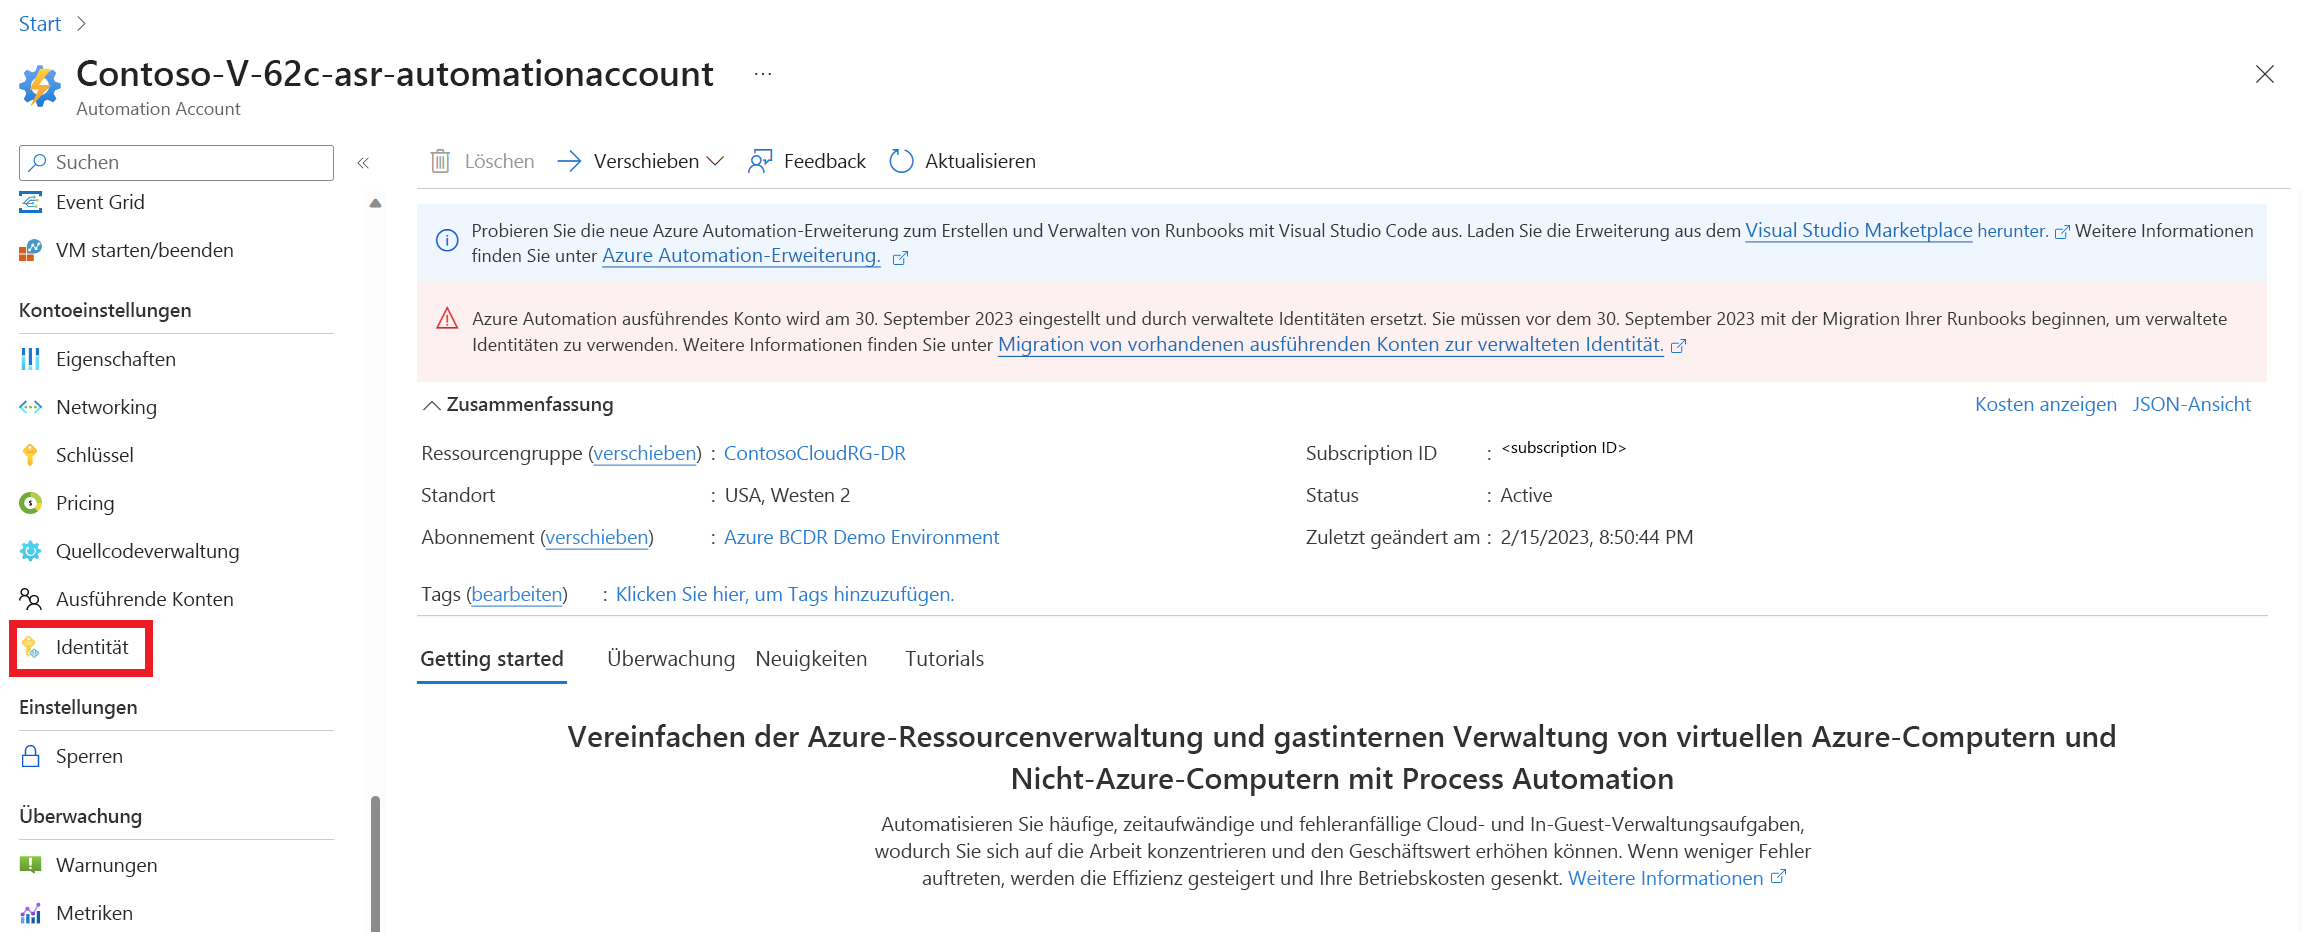Open the Azure Automation-Erweiterung link
Screen dimensions: 2302x932
(741, 256)
